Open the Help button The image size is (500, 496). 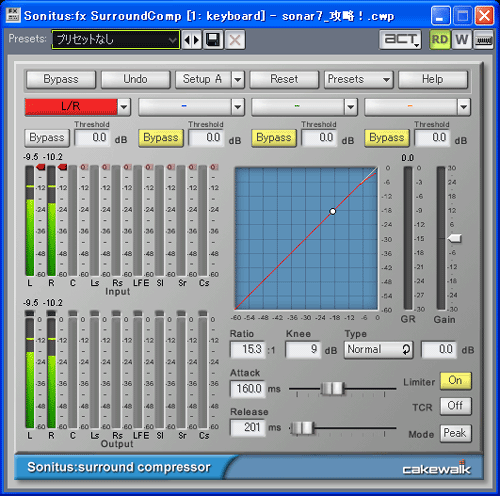coord(433,79)
